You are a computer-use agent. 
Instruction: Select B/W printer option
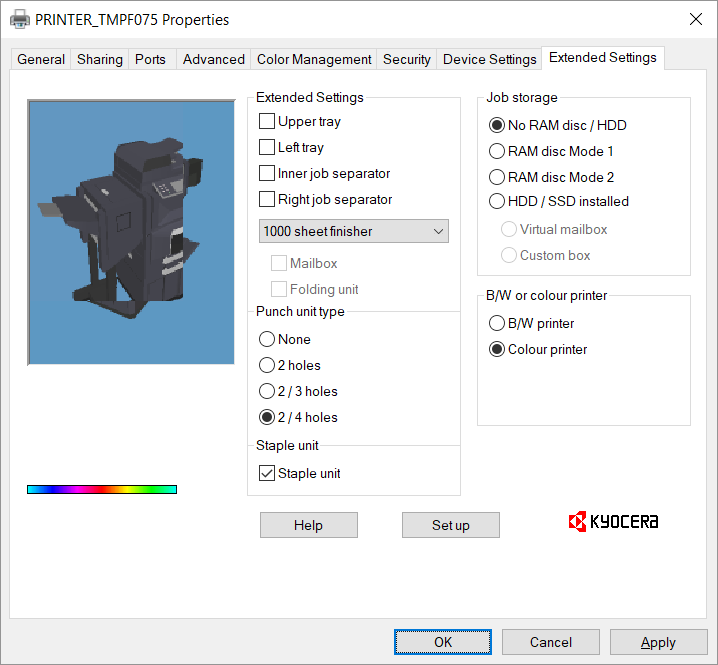497,324
